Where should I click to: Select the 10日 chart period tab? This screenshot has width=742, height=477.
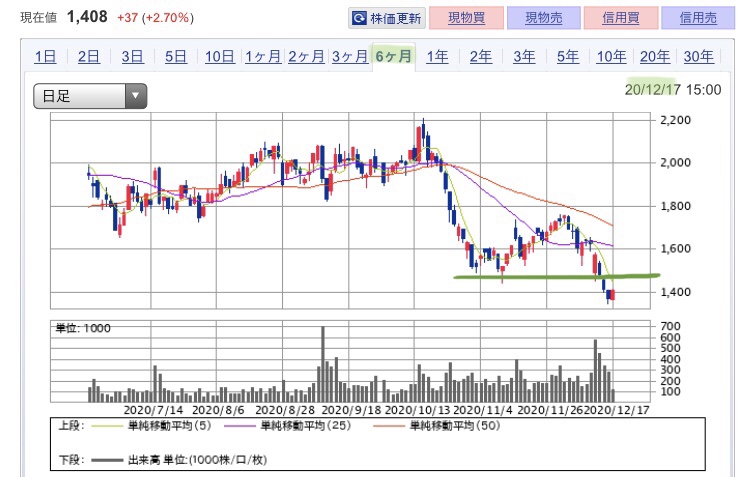[220, 56]
